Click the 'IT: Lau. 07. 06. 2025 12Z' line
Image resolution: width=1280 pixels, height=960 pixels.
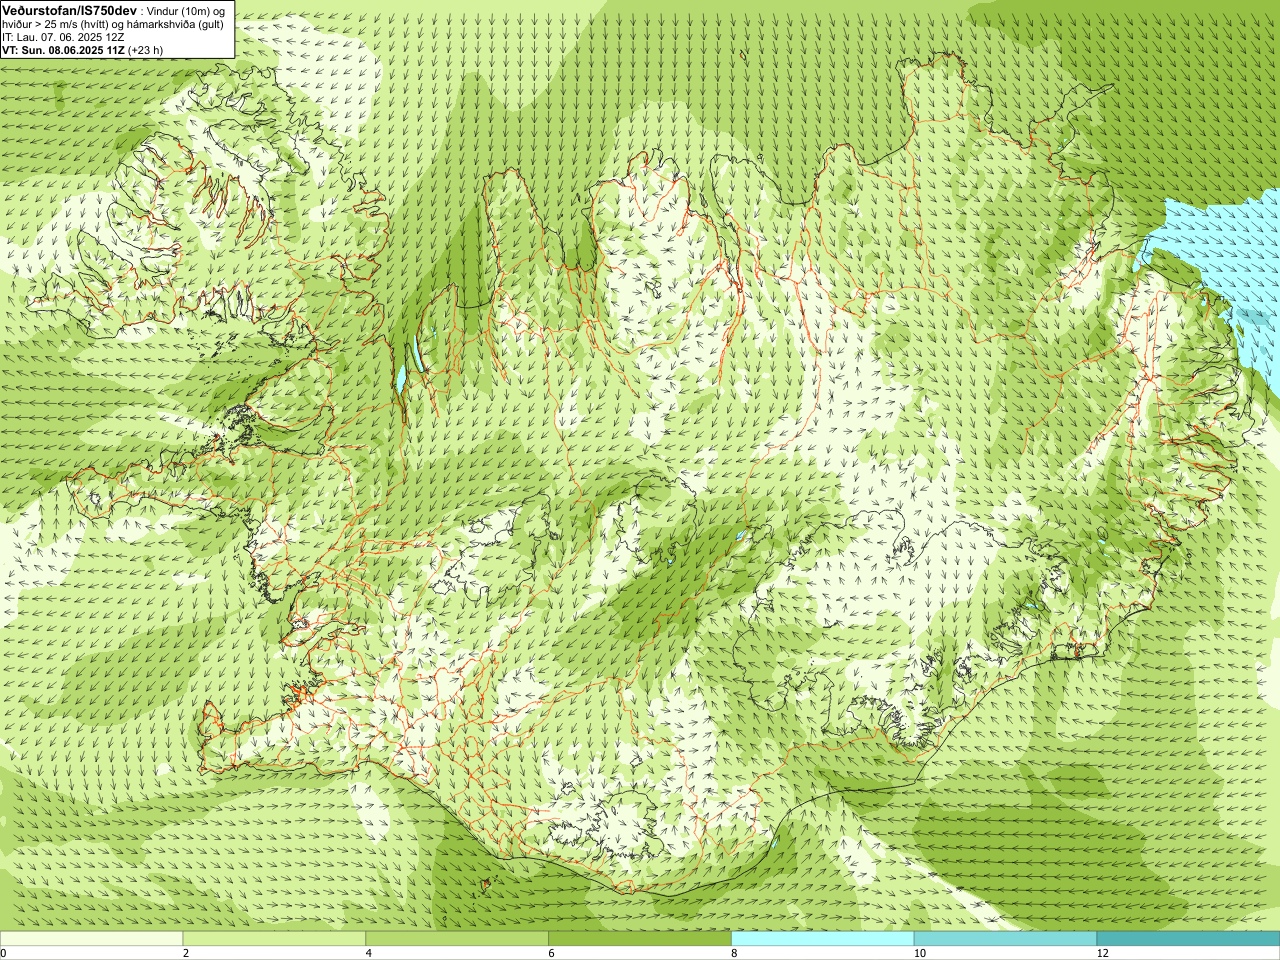pos(63,37)
